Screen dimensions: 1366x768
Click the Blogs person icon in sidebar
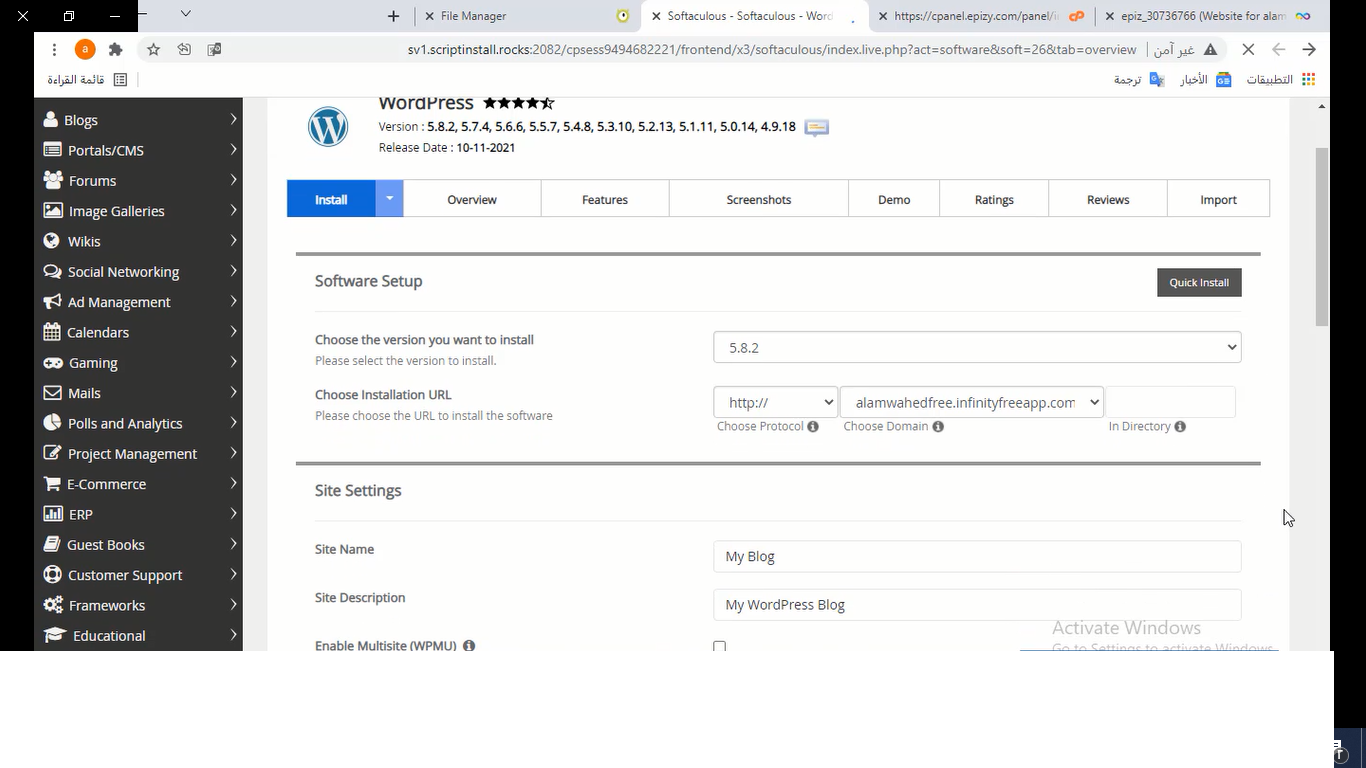point(51,119)
